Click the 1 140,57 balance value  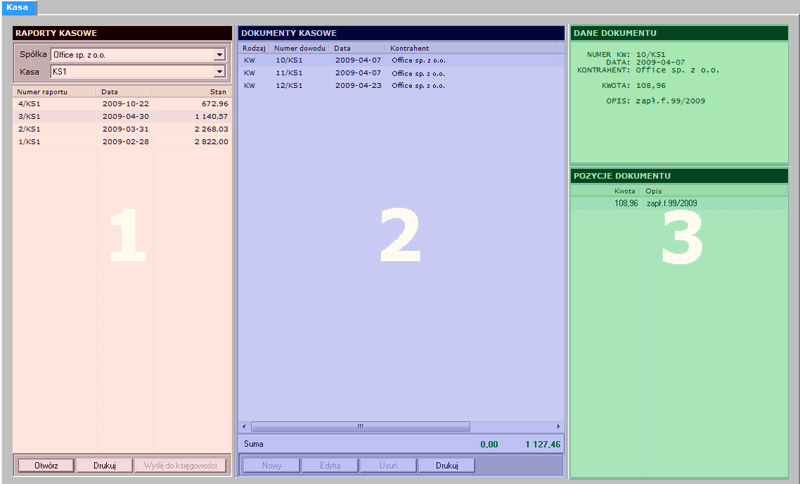211,116
